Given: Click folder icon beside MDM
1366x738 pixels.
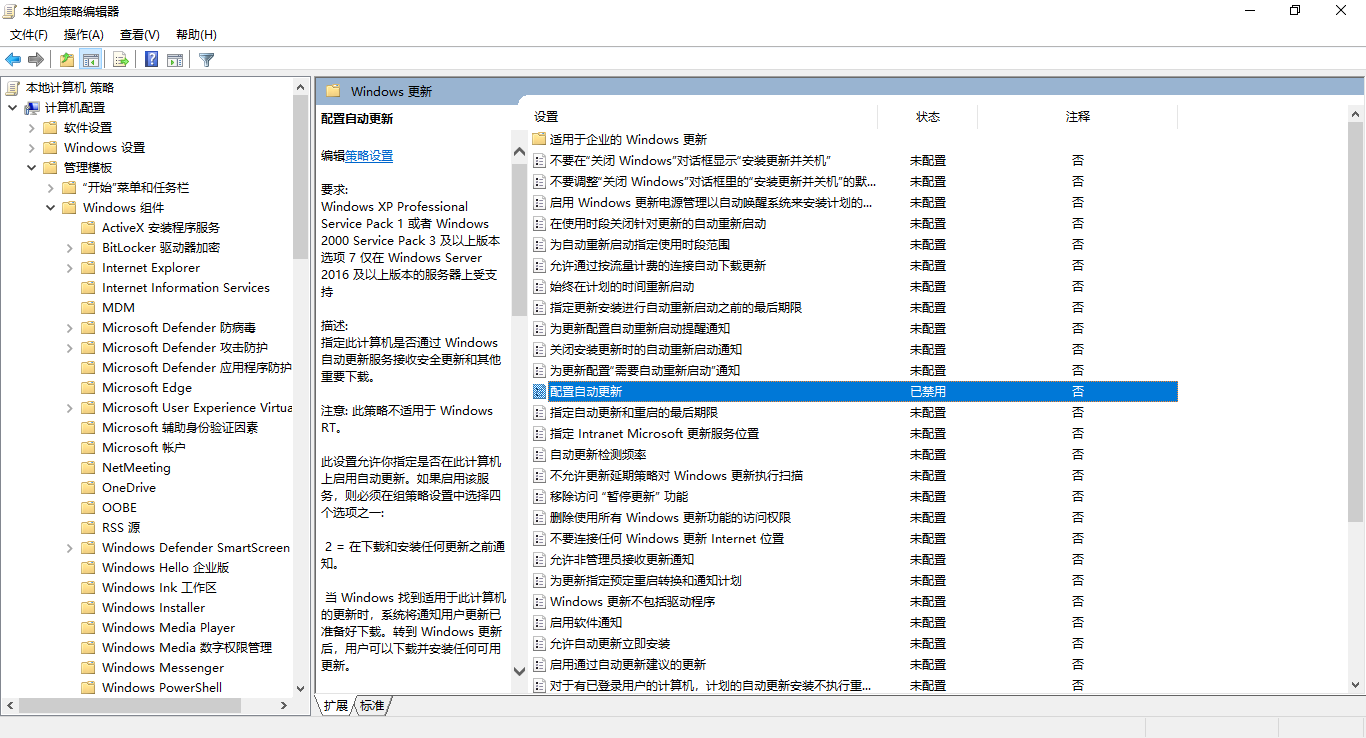Looking at the screenshot, I should coord(89,308).
